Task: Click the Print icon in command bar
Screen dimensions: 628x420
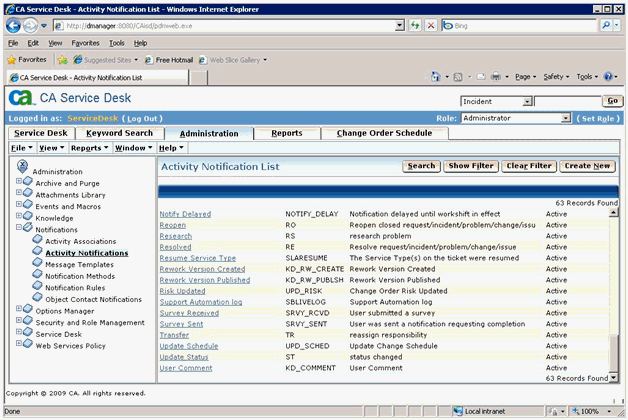Action: tap(496, 76)
